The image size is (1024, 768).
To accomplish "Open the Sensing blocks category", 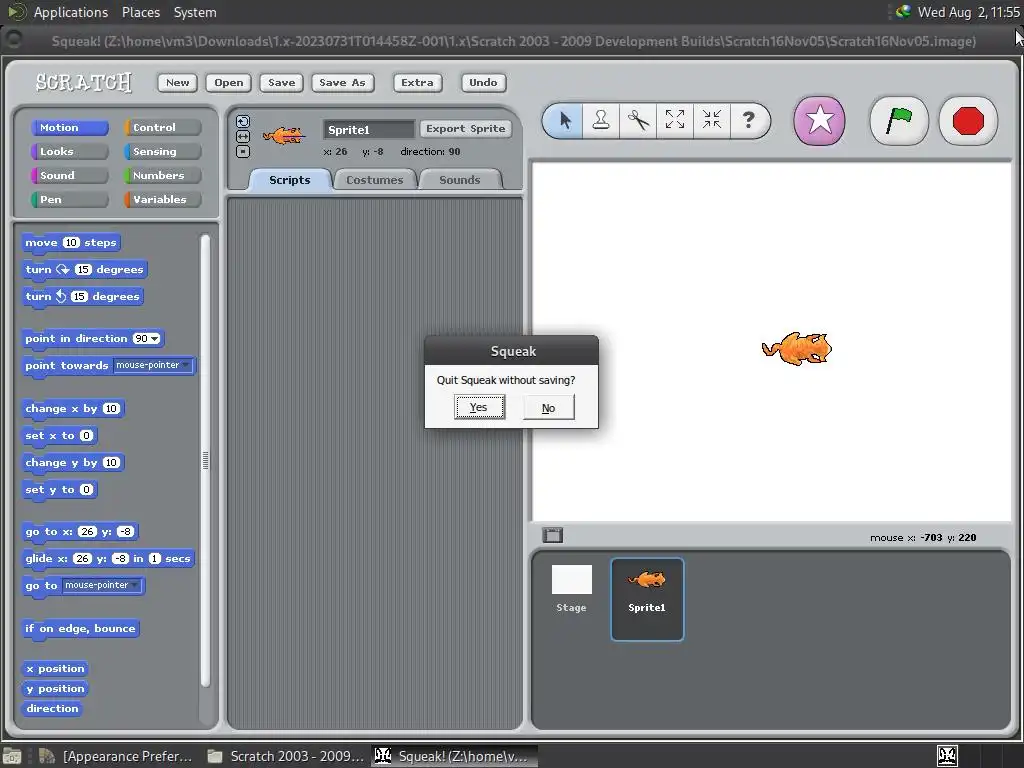I will tap(162, 152).
